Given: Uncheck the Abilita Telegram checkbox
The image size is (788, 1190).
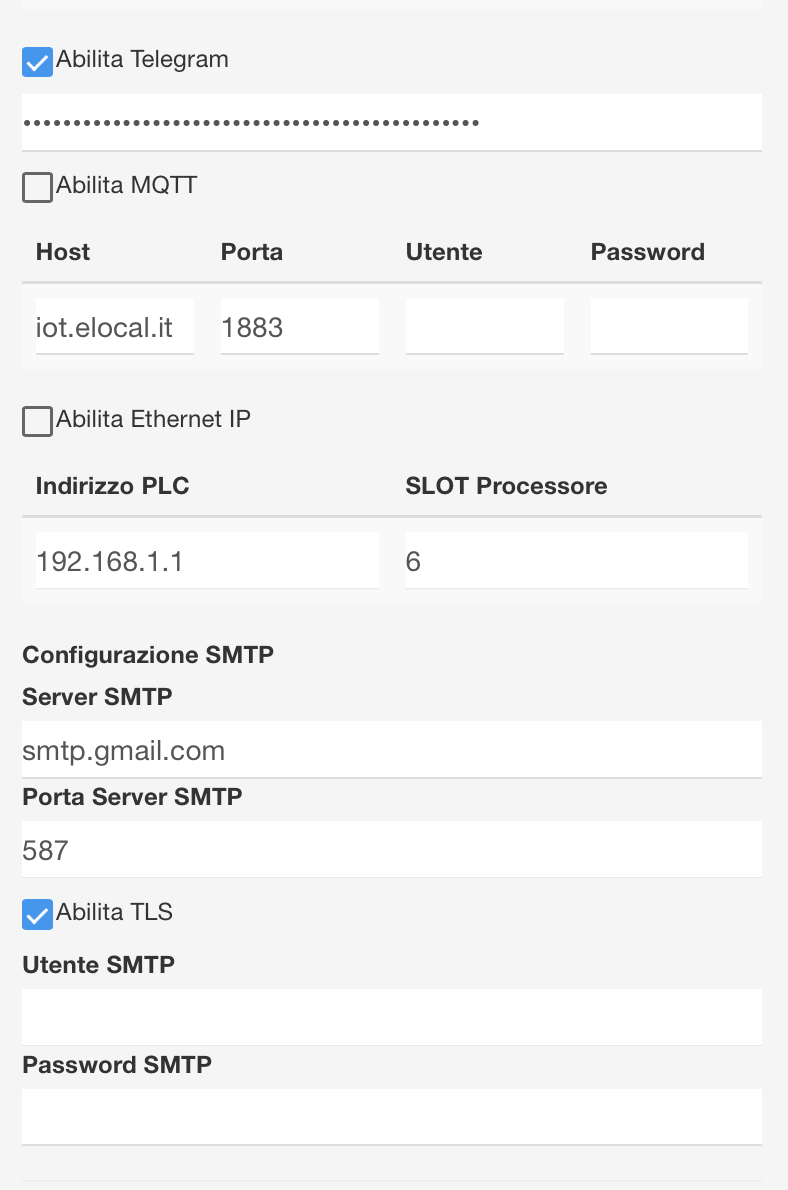Looking at the screenshot, I should point(37,61).
